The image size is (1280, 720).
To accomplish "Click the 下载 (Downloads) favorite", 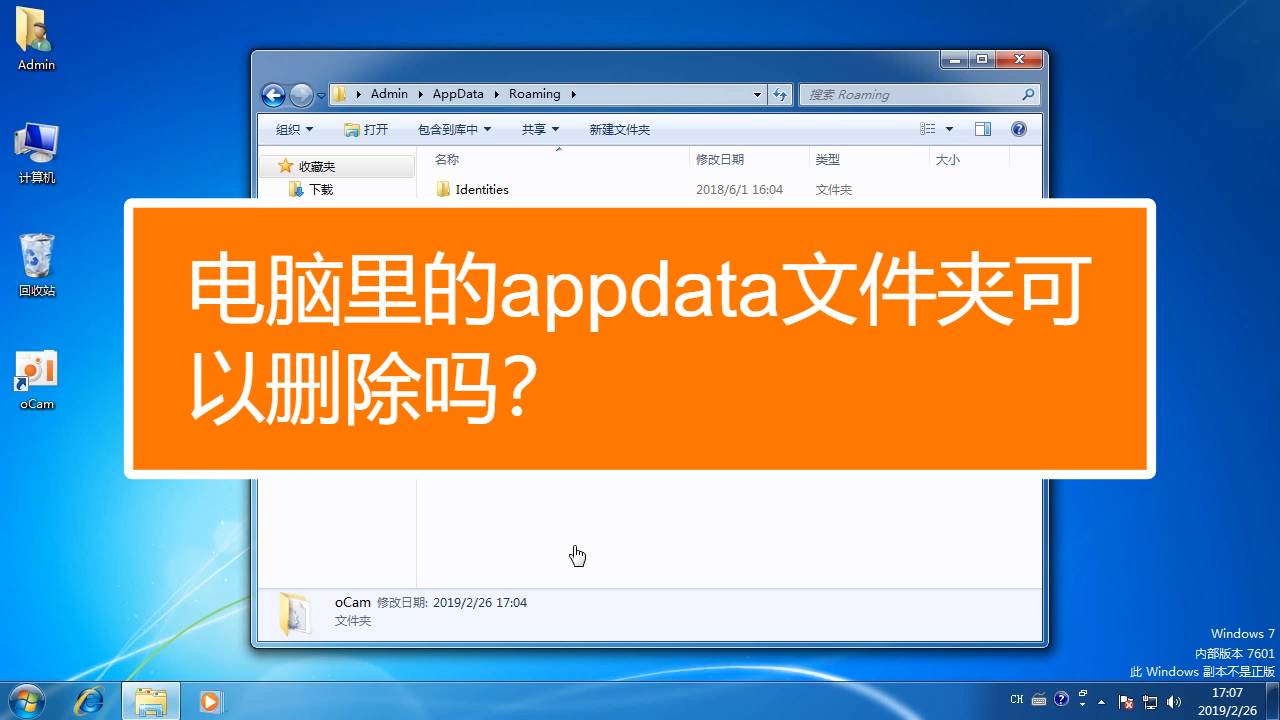I will pos(319,189).
